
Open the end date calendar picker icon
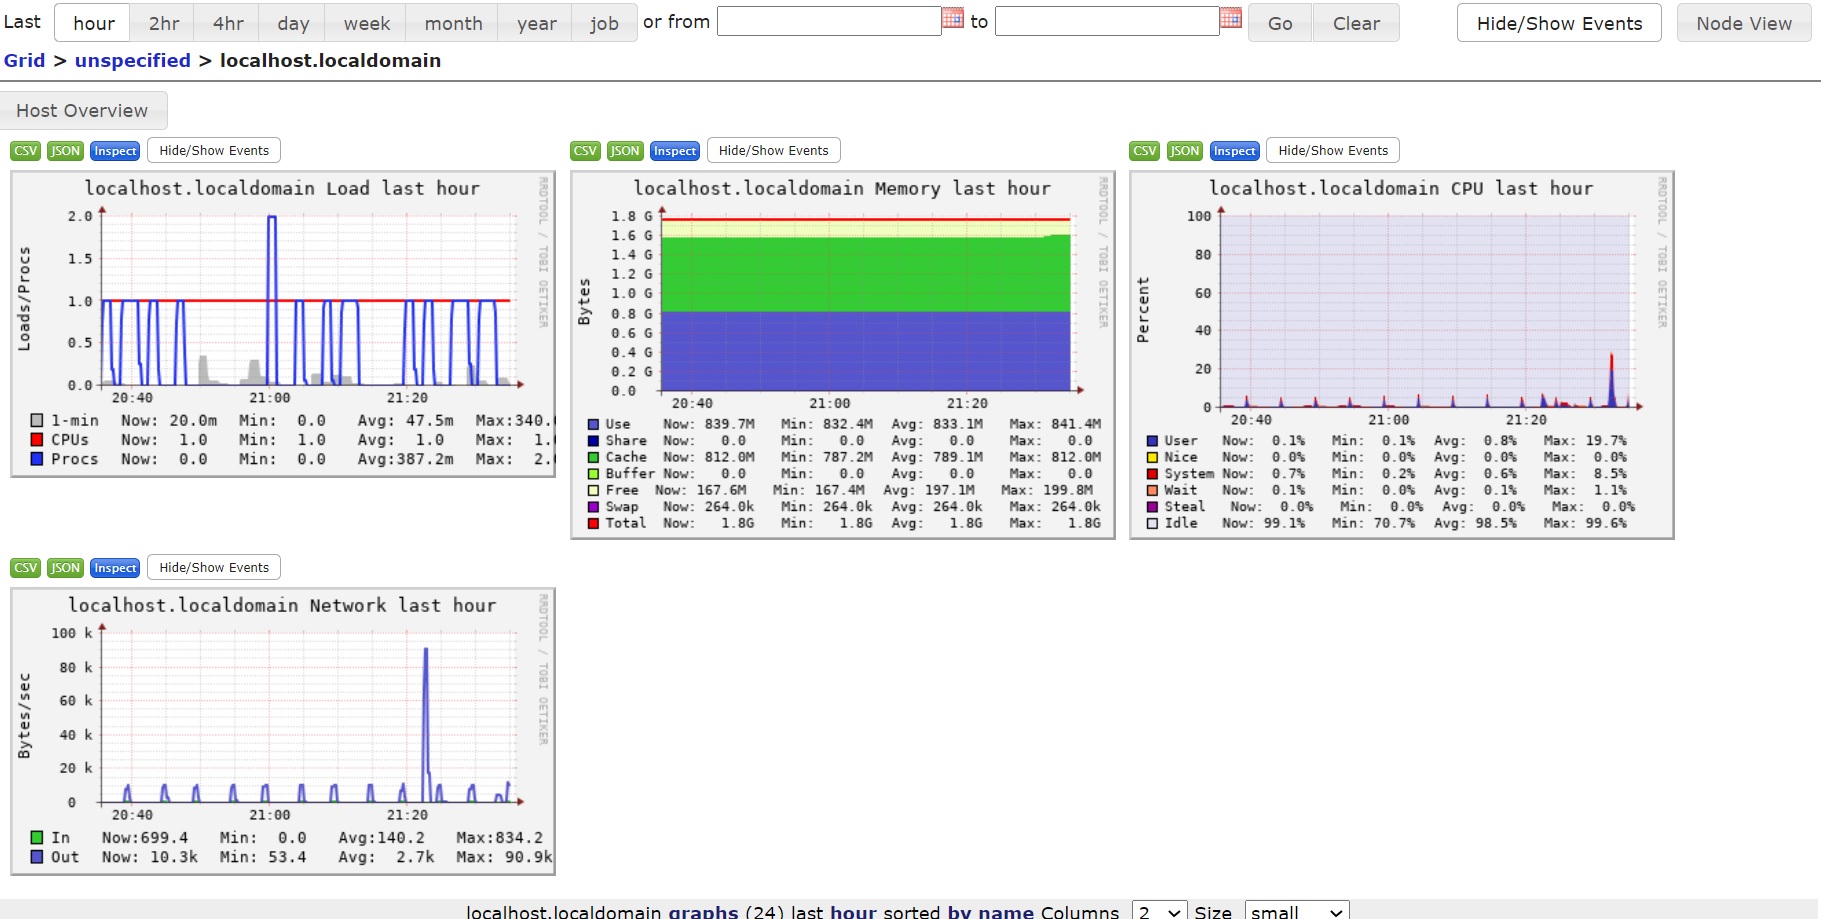pyautogui.click(x=1231, y=18)
